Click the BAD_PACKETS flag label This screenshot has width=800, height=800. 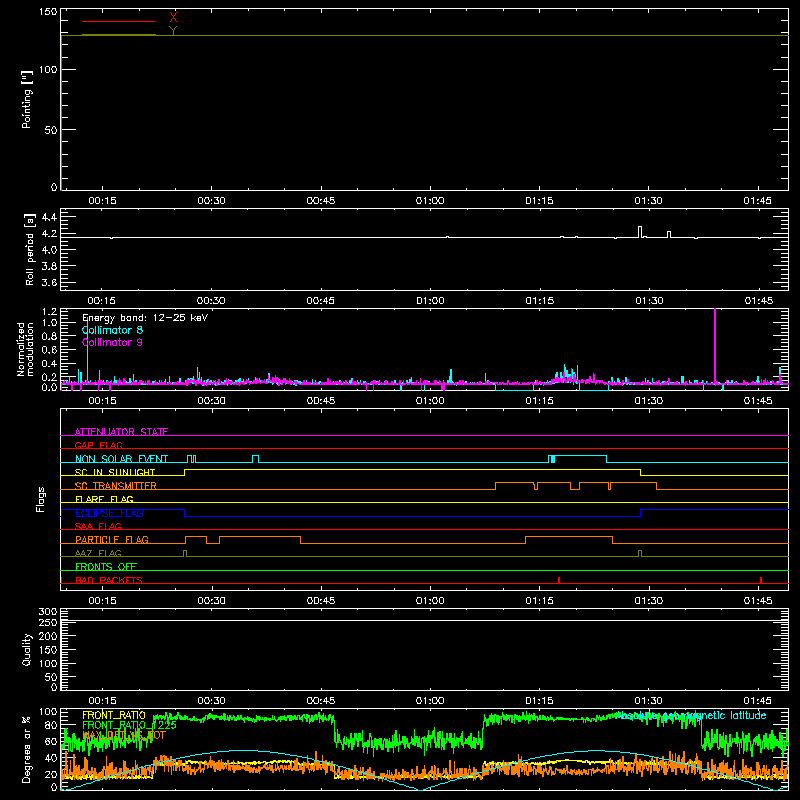(109, 580)
